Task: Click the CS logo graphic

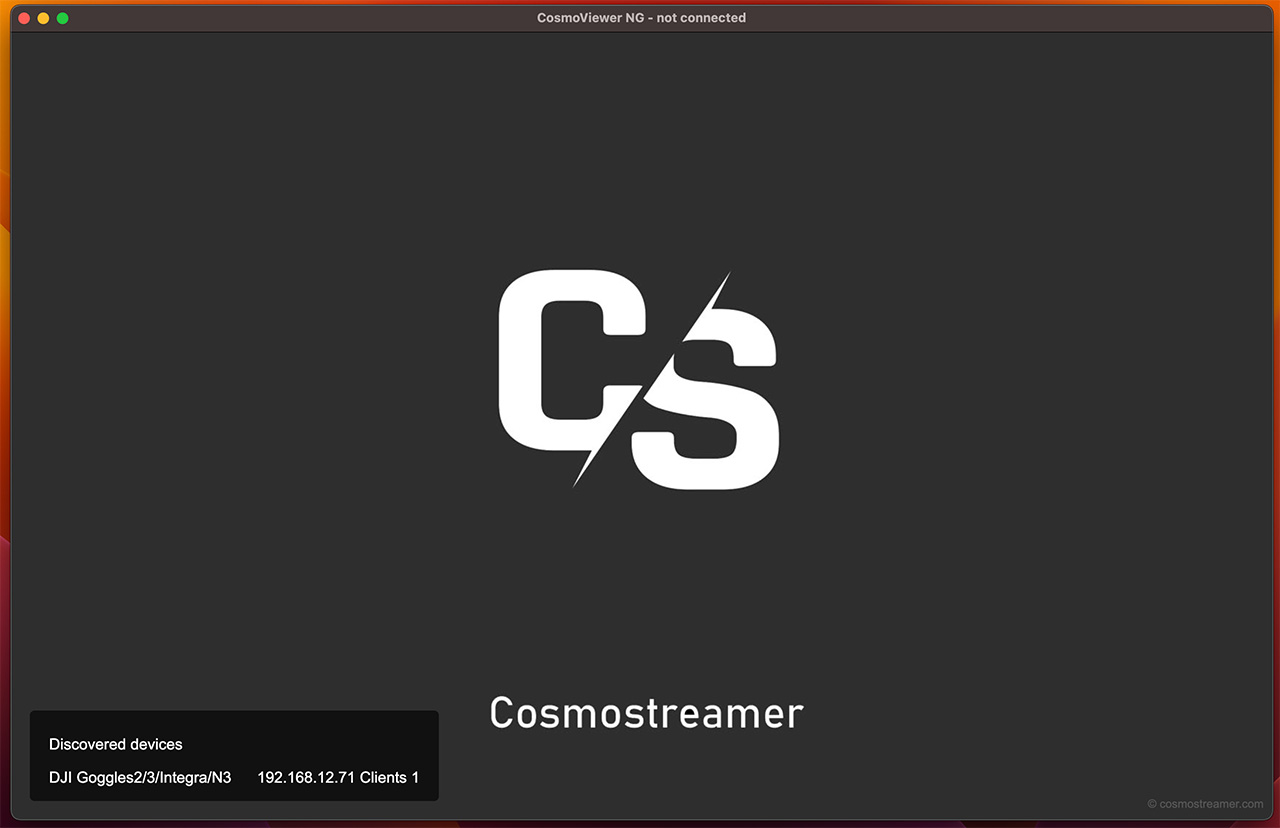Action: 638,379
